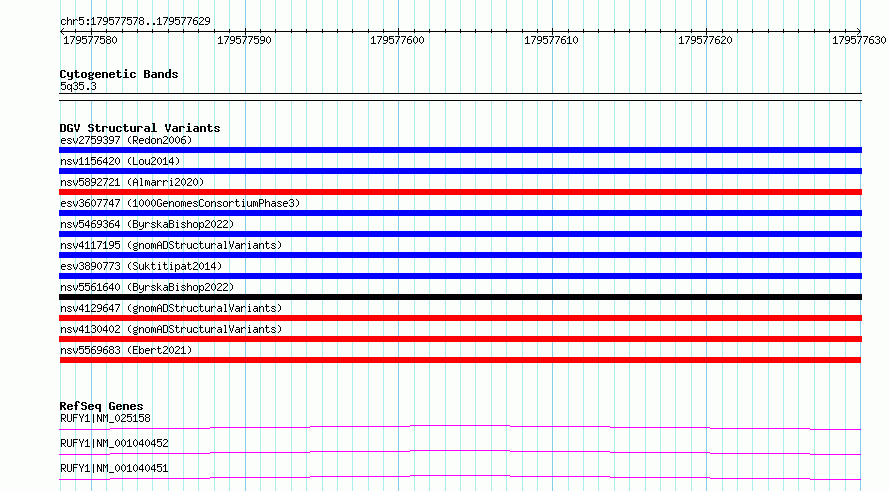Viewport: 890px width, 491px height.
Task: Open variant nsv5469364 (ByrskaBishop2022) label
Action: (147, 224)
